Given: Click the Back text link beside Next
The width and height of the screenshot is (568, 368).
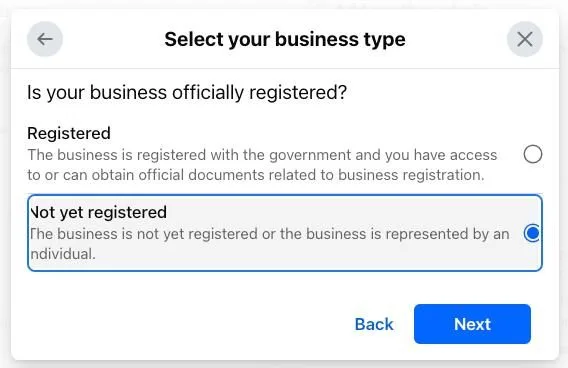Looking at the screenshot, I should [374, 324].
